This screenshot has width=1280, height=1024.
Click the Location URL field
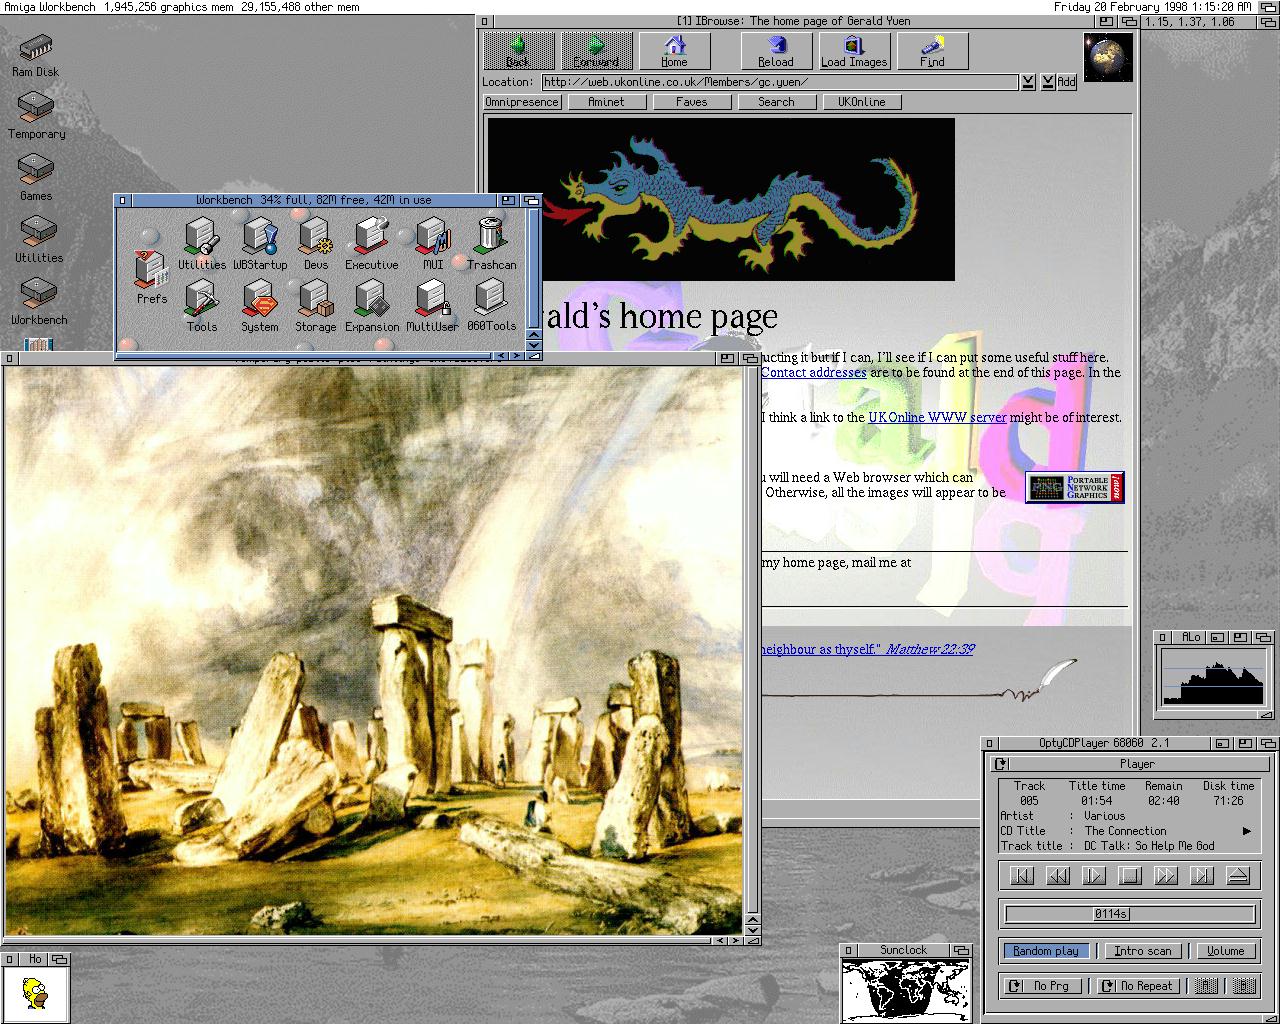click(780, 82)
